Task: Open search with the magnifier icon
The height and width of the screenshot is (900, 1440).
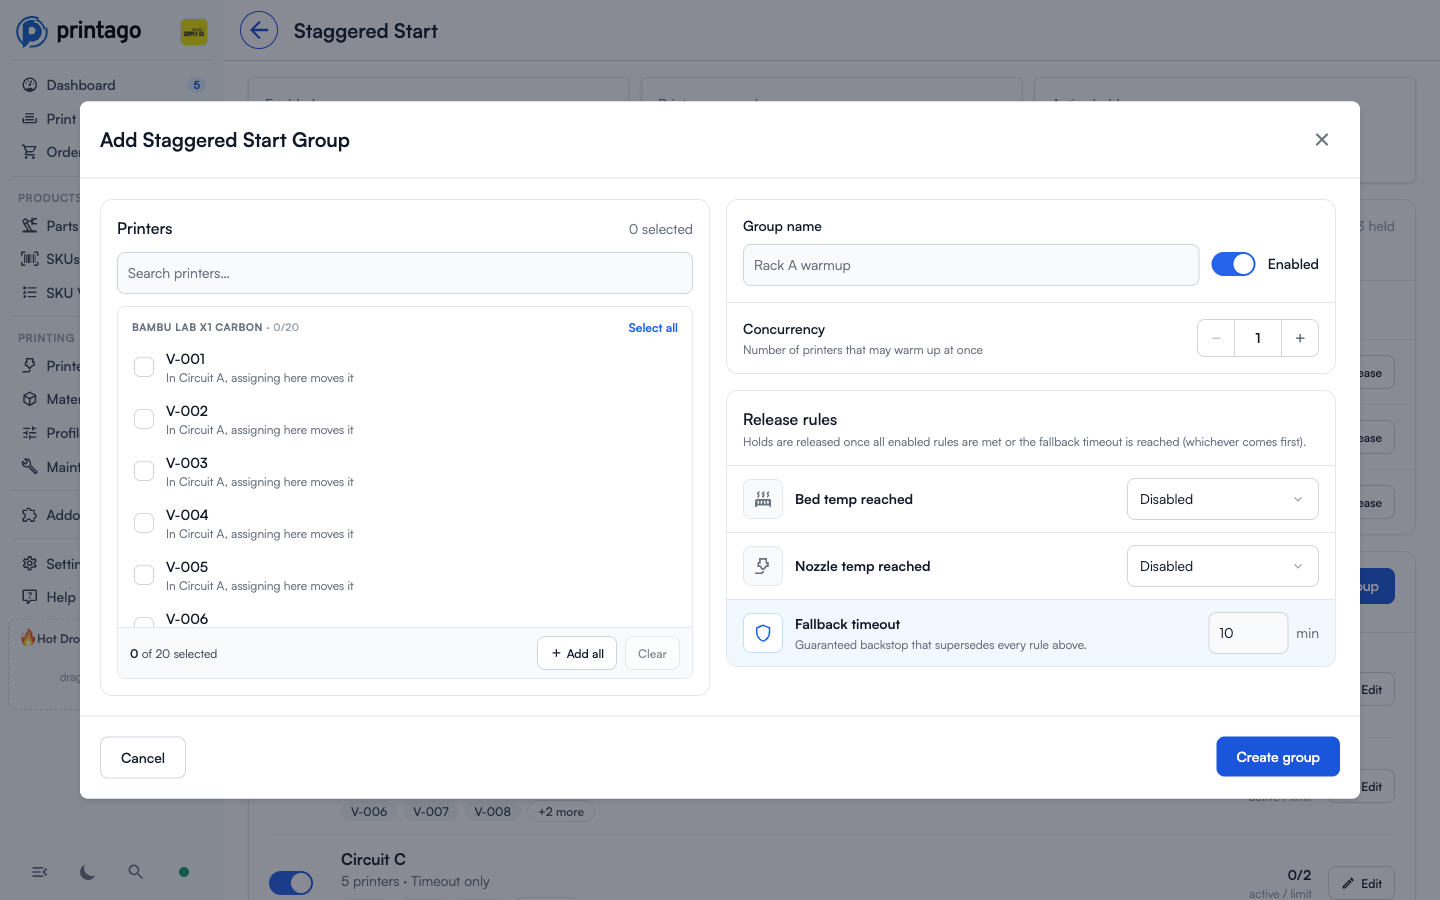Action: click(x=136, y=872)
